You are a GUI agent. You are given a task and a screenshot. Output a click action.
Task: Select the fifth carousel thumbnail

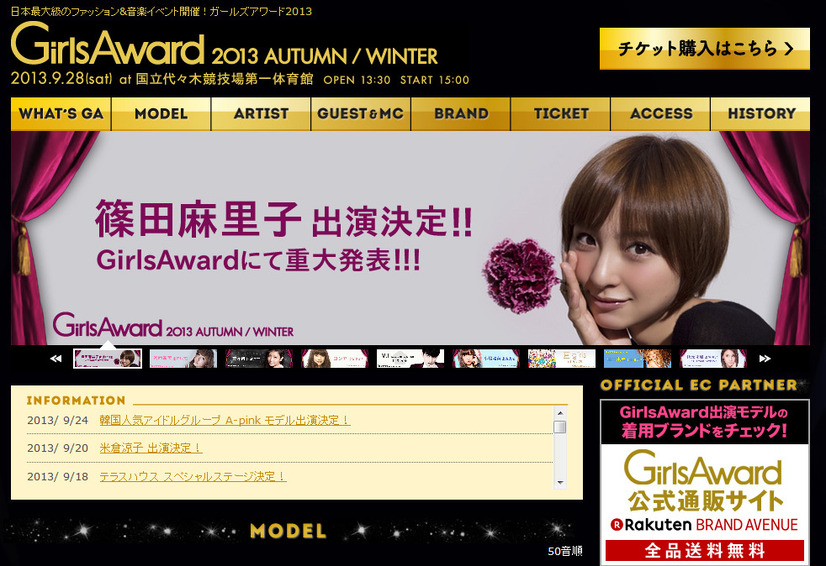[x=410, y=359]
